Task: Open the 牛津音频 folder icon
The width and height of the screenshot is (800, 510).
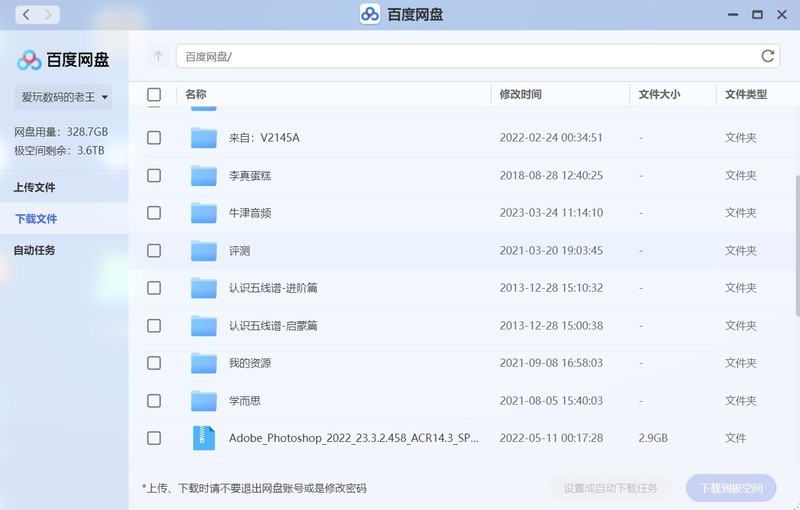Action: [x=204, y=213]
